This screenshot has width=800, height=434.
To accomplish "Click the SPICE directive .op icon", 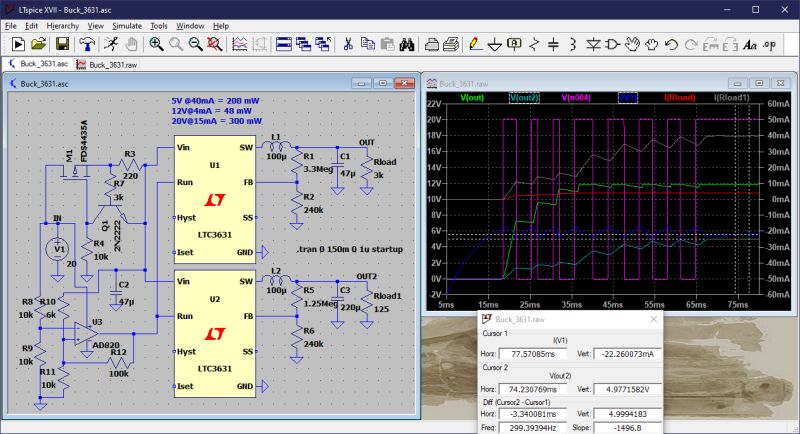I will [x=769, y=44].
